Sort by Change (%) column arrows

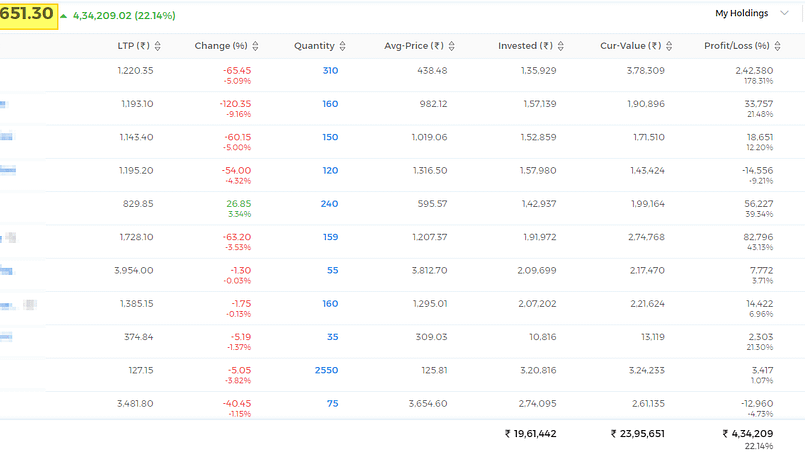[255, 46]
